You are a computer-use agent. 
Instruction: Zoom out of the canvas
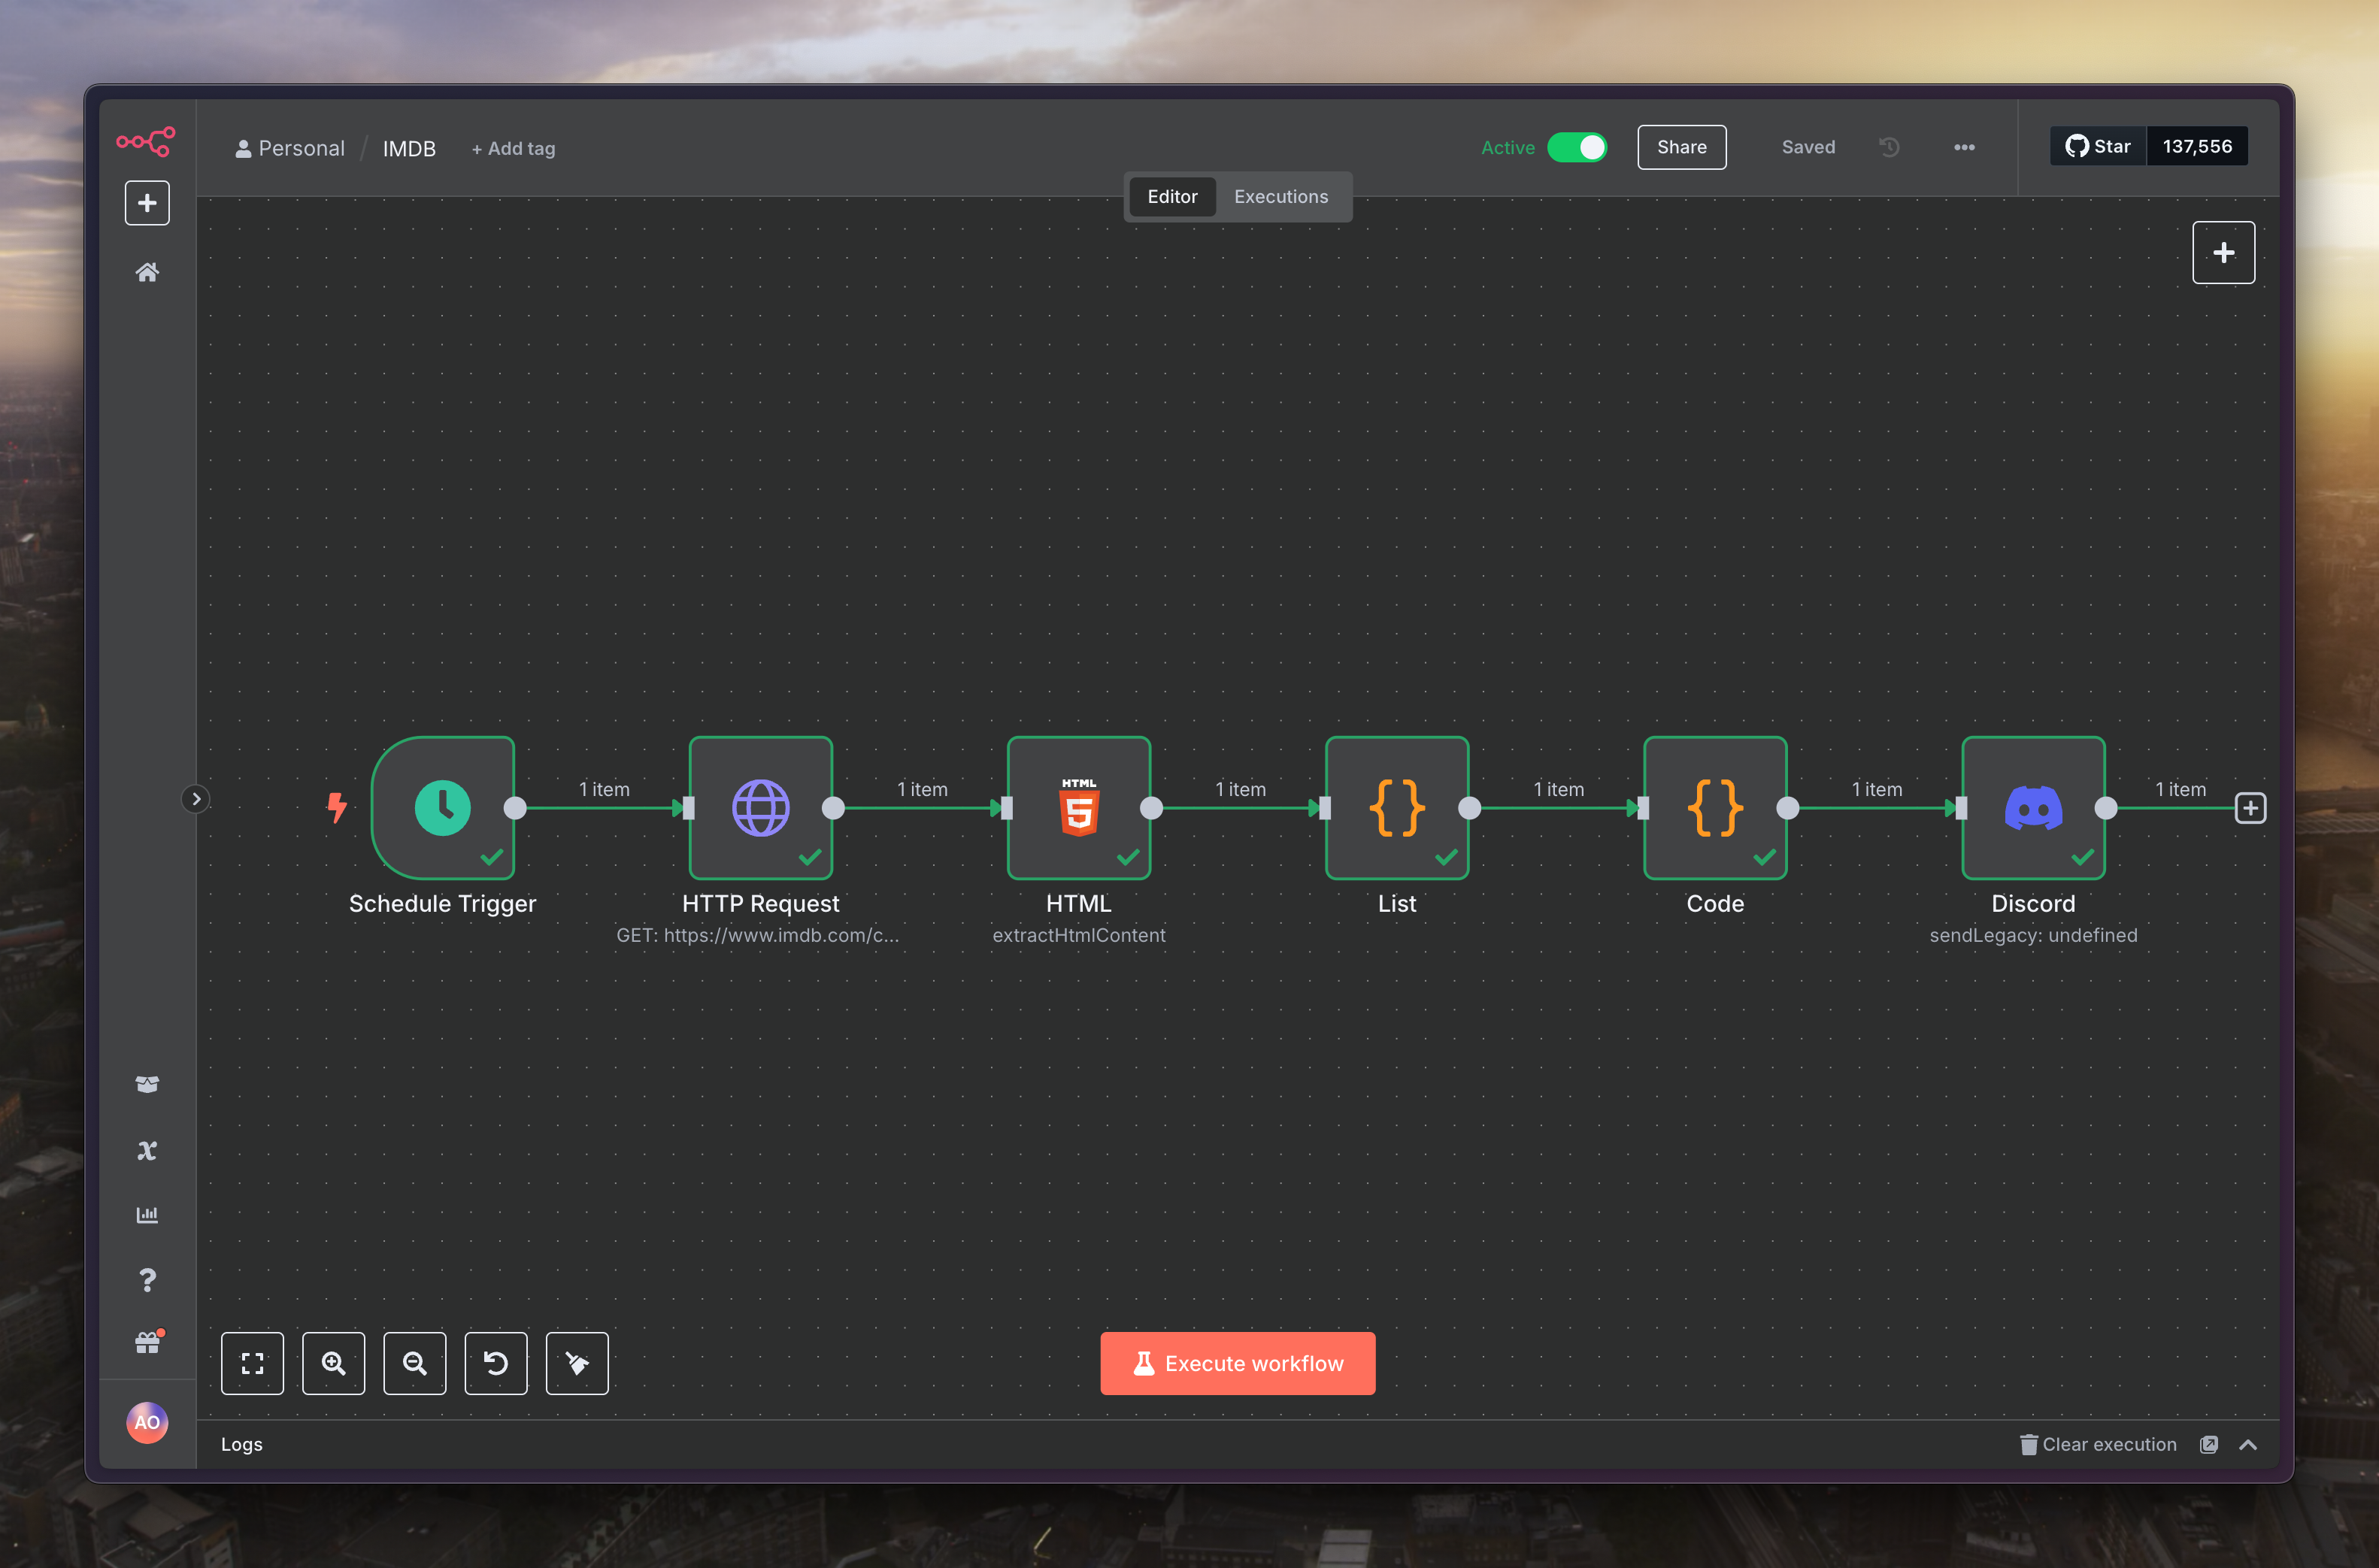pos(414,1363)
